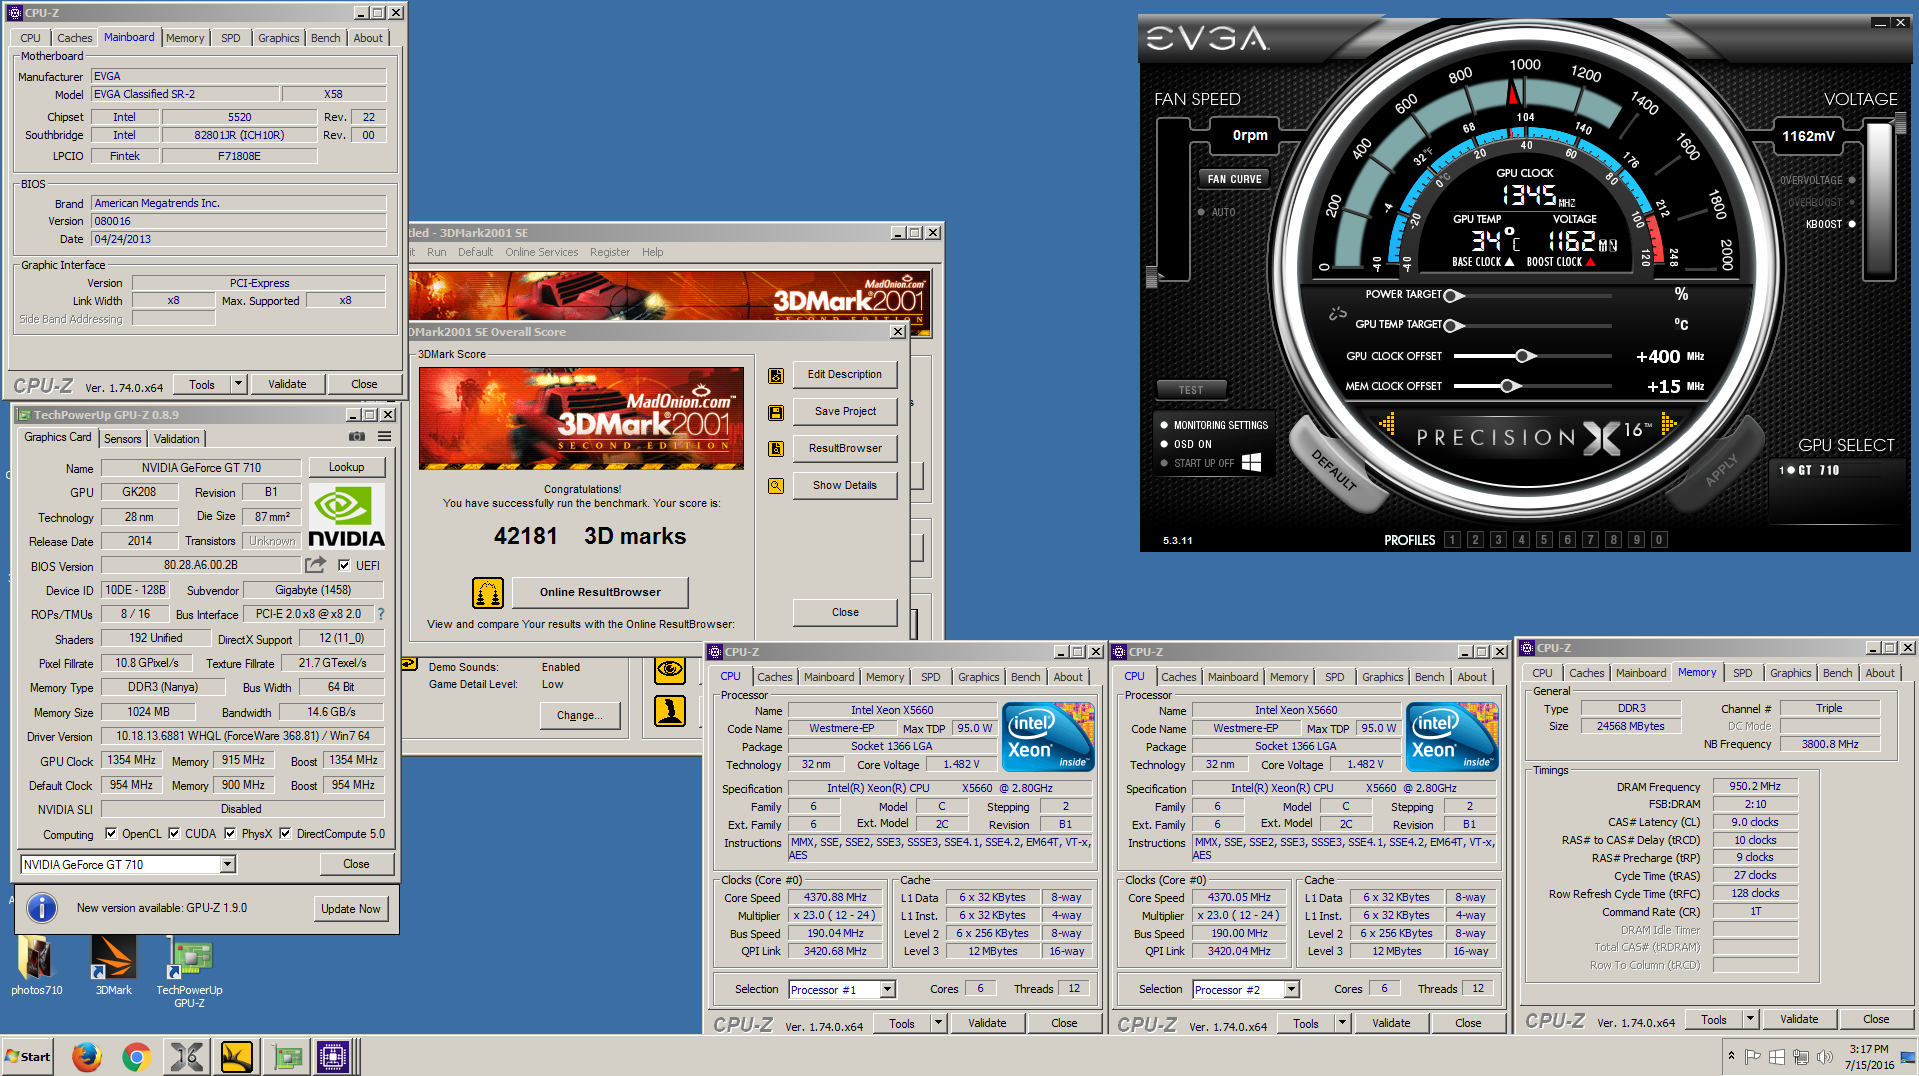This screenshot has width=1919, height=1076.
Task: Switch to EVGA Precision X taskbar icon
Action: 187,1057
